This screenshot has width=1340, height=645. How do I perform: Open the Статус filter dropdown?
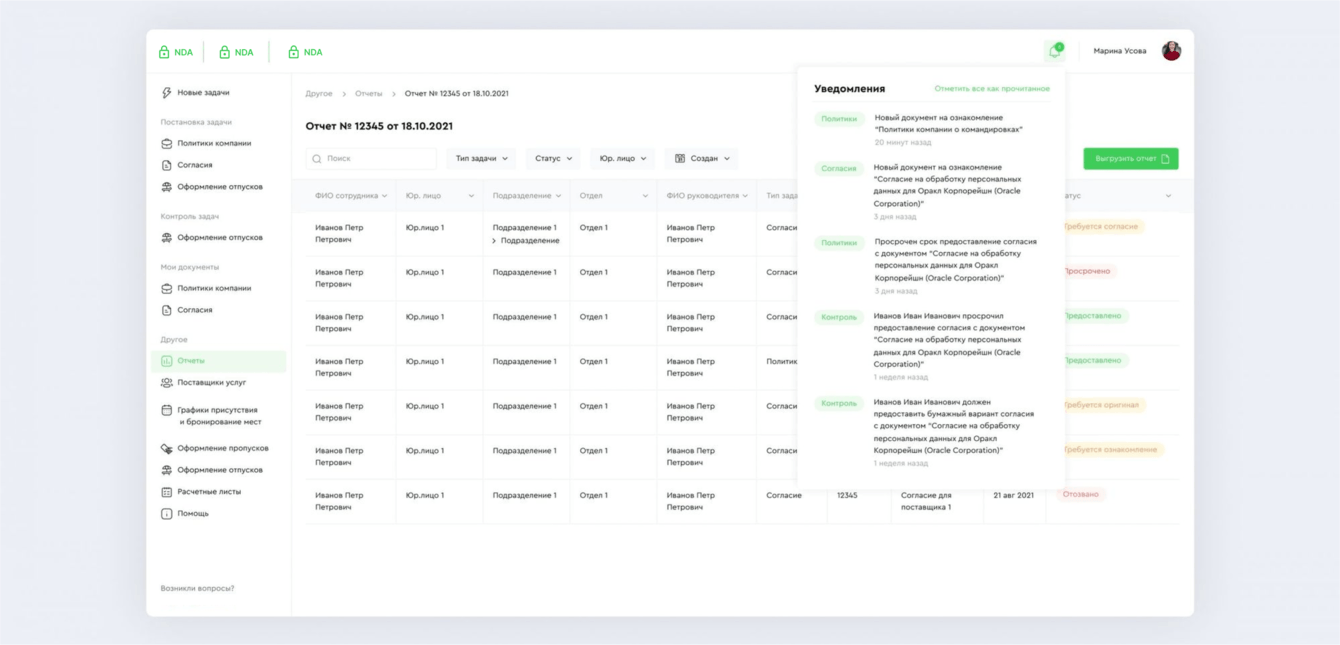[553, 159]
